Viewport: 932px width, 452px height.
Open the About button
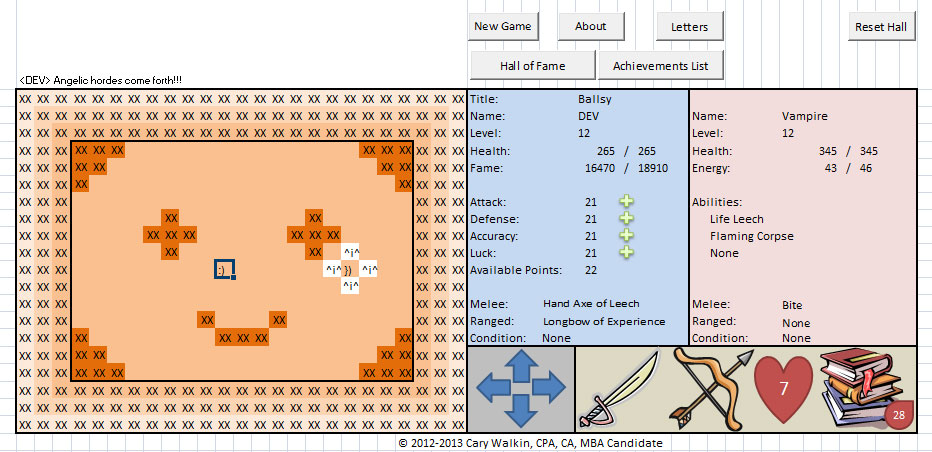(x=590, y=27)
